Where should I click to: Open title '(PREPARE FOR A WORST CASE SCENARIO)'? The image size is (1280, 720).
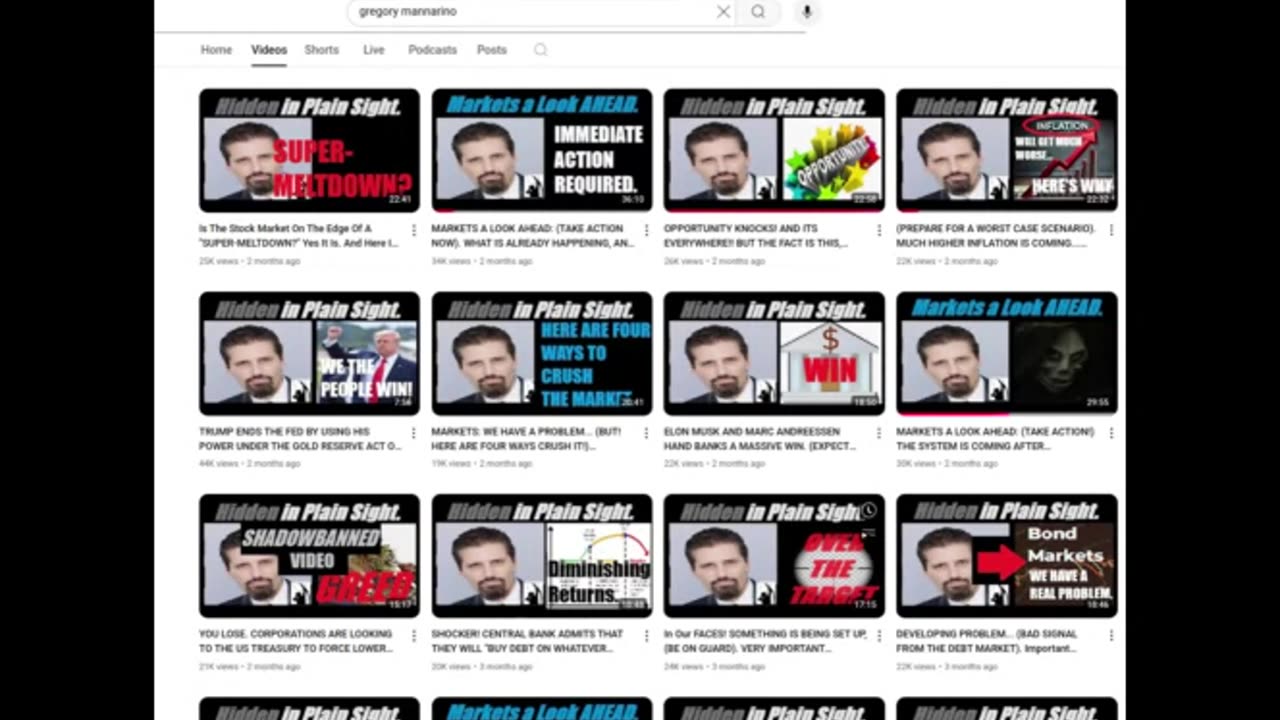pos(996,236)
